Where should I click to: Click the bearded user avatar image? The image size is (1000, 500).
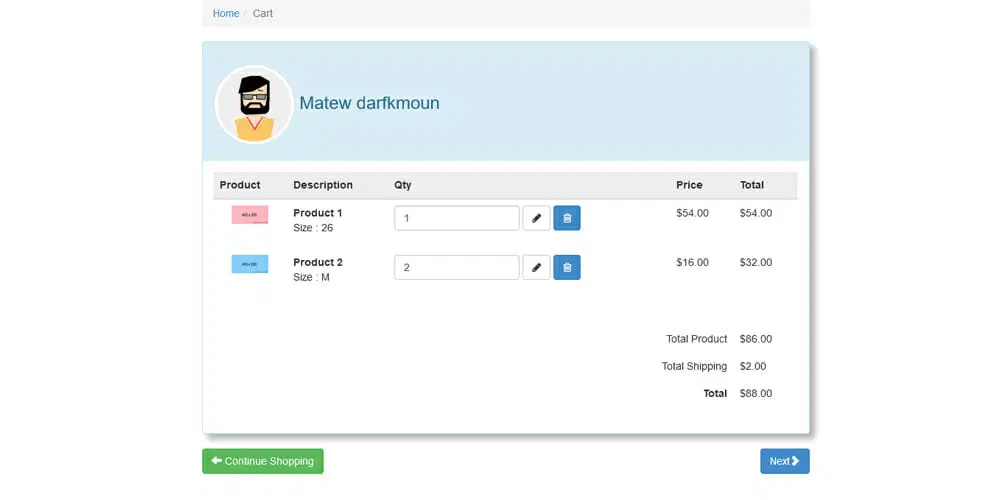pyautogui.click(x=254, y=105)
